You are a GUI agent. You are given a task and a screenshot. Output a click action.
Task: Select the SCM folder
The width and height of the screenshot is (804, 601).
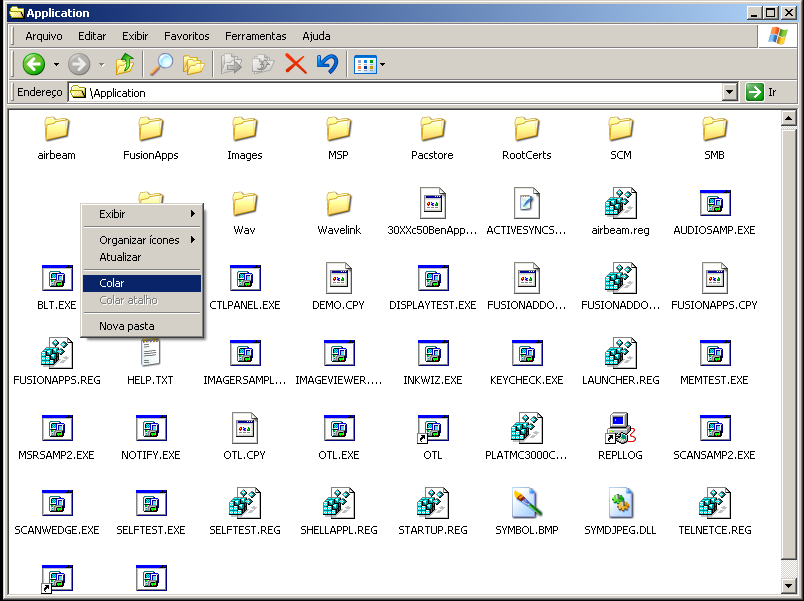pyautogui.click(x=620, y=128)
